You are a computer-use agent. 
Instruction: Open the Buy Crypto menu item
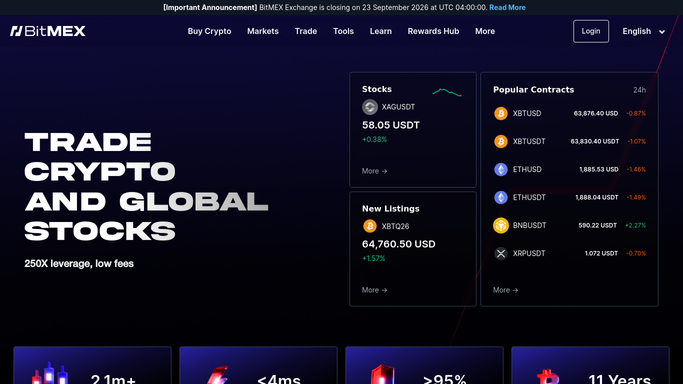click(210, 31)
